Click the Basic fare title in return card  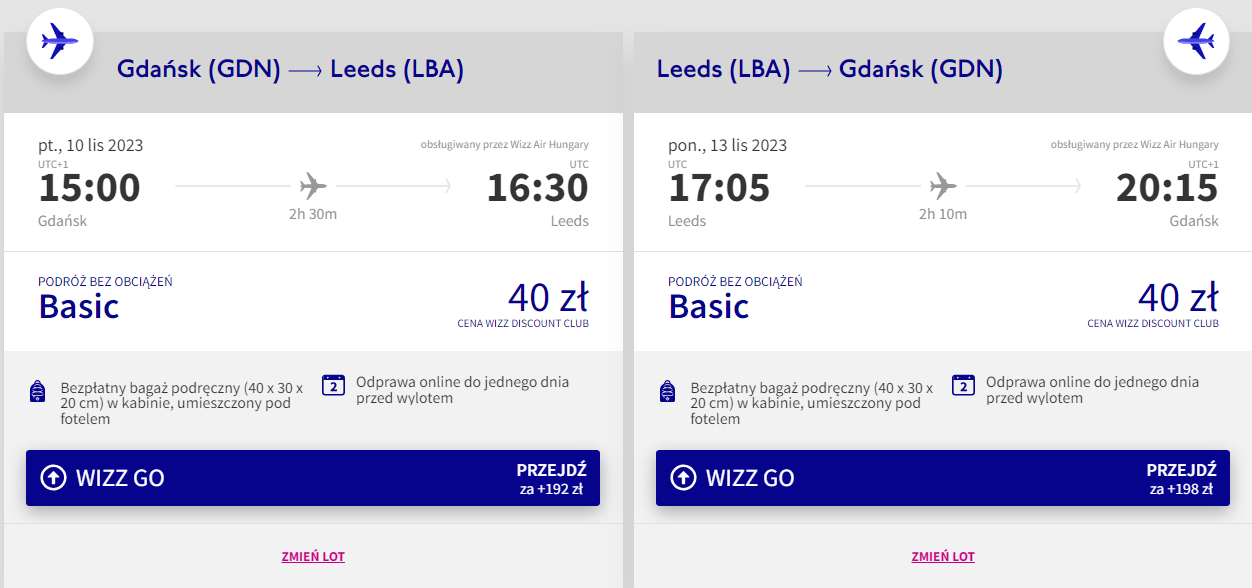point(709,306)
